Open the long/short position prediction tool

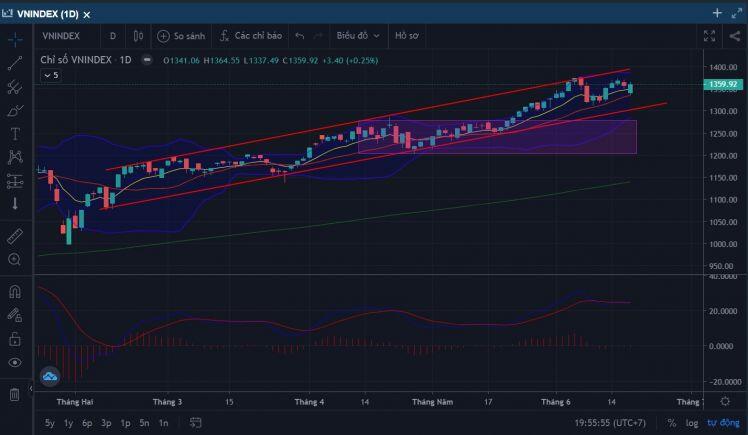click(15, 181)
